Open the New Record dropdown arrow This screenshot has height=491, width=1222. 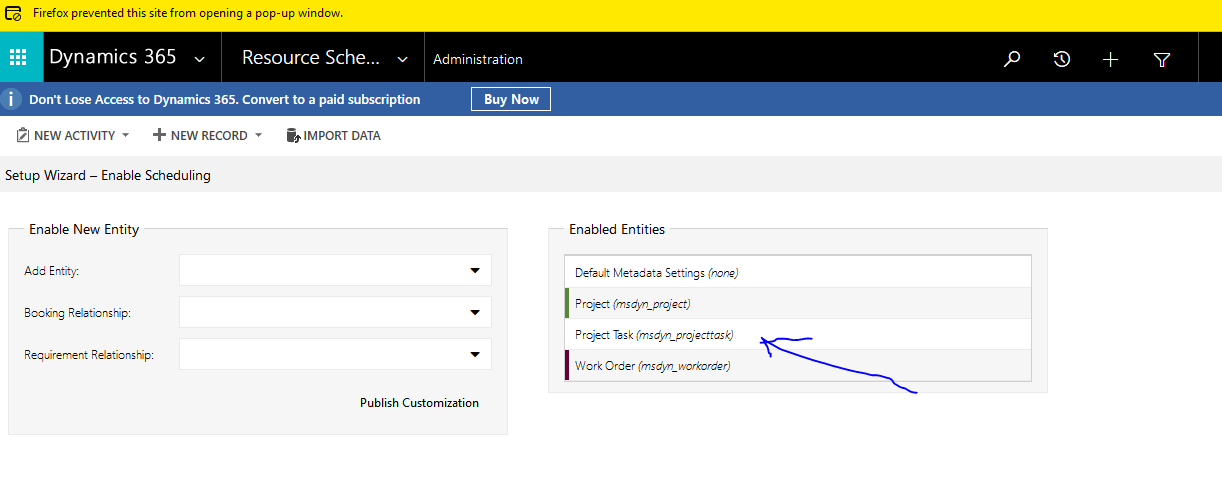pos(258,136)
